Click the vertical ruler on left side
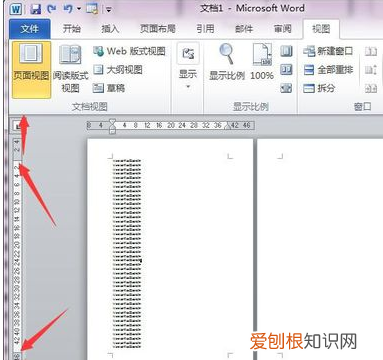Screen dimensions: 383x360 16,248
